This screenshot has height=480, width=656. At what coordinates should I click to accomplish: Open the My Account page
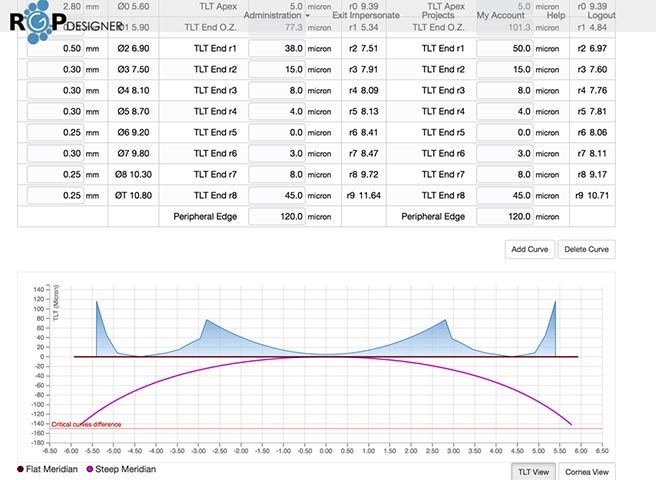[x=501, y=16]
